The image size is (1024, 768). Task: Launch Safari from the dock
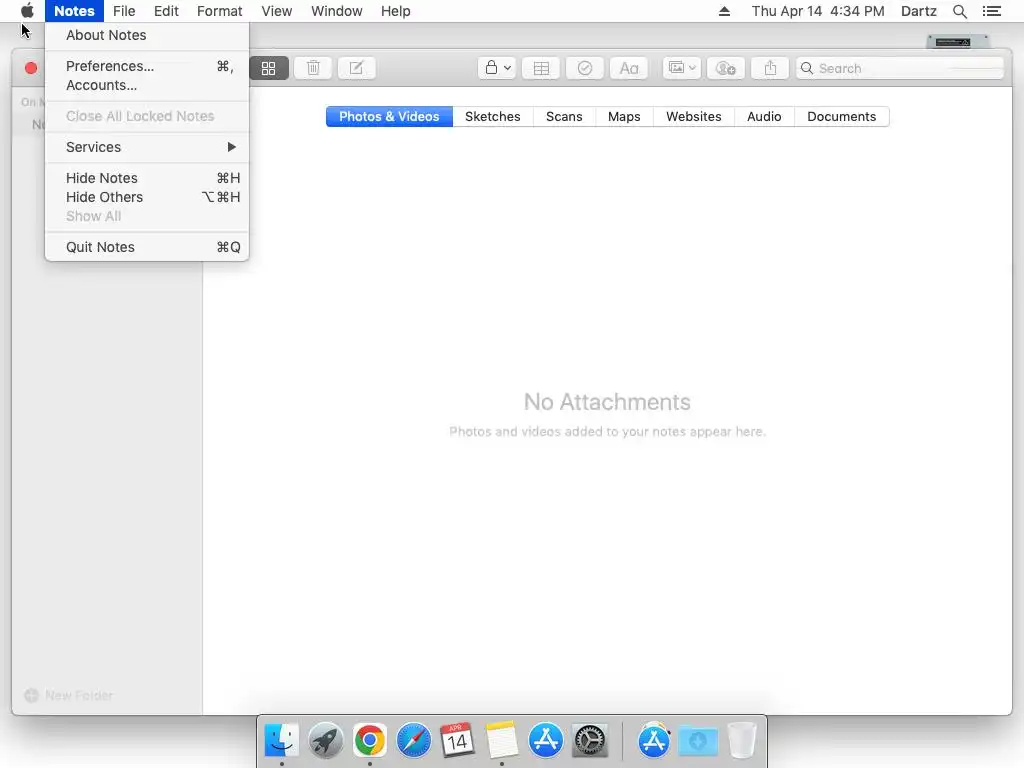[x=413, y=741]
